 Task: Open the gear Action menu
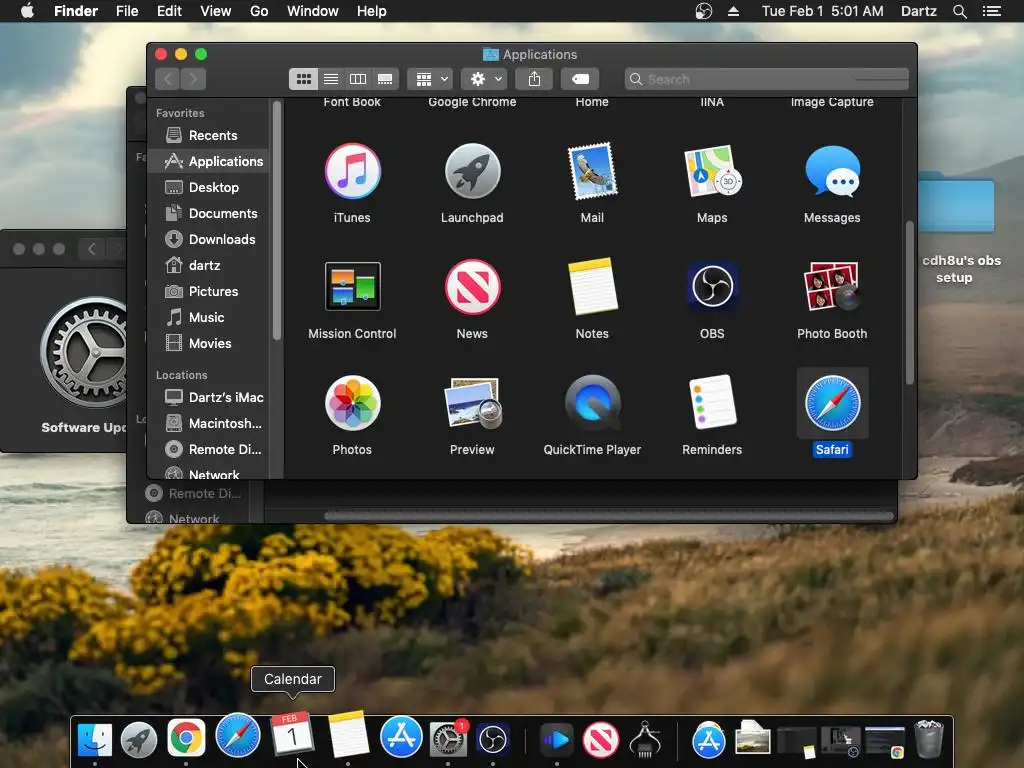point(484,79)
